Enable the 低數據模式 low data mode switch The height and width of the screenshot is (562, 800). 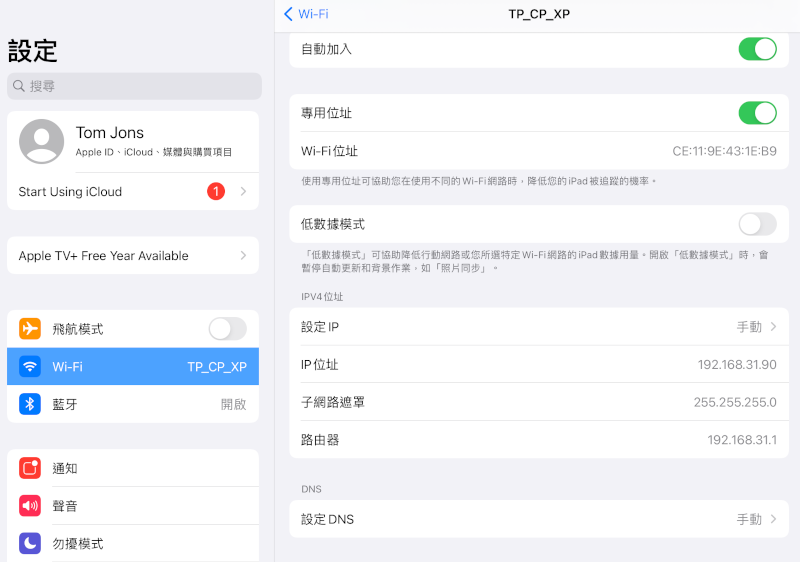coord(757,224)
